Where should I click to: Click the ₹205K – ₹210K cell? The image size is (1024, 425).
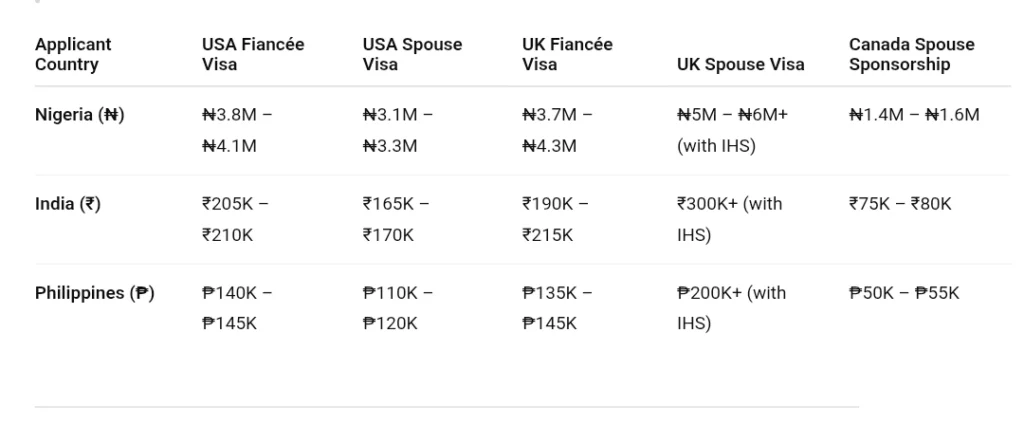237,219
